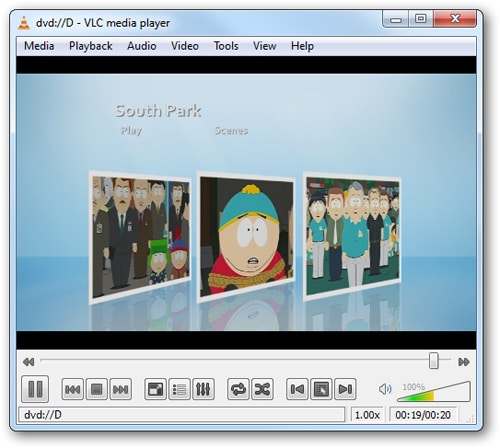This screenshot has height=448, width=500.
Task: Toggle the elapsed time display 00:19/00:20
Action: 423,415
